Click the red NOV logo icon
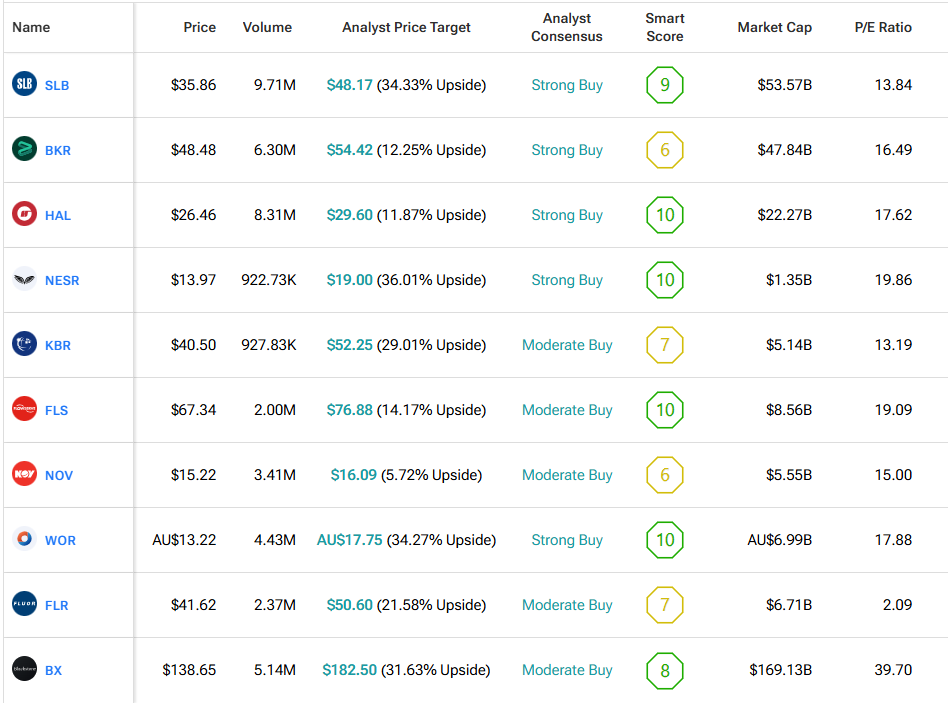 click(24, 475)
